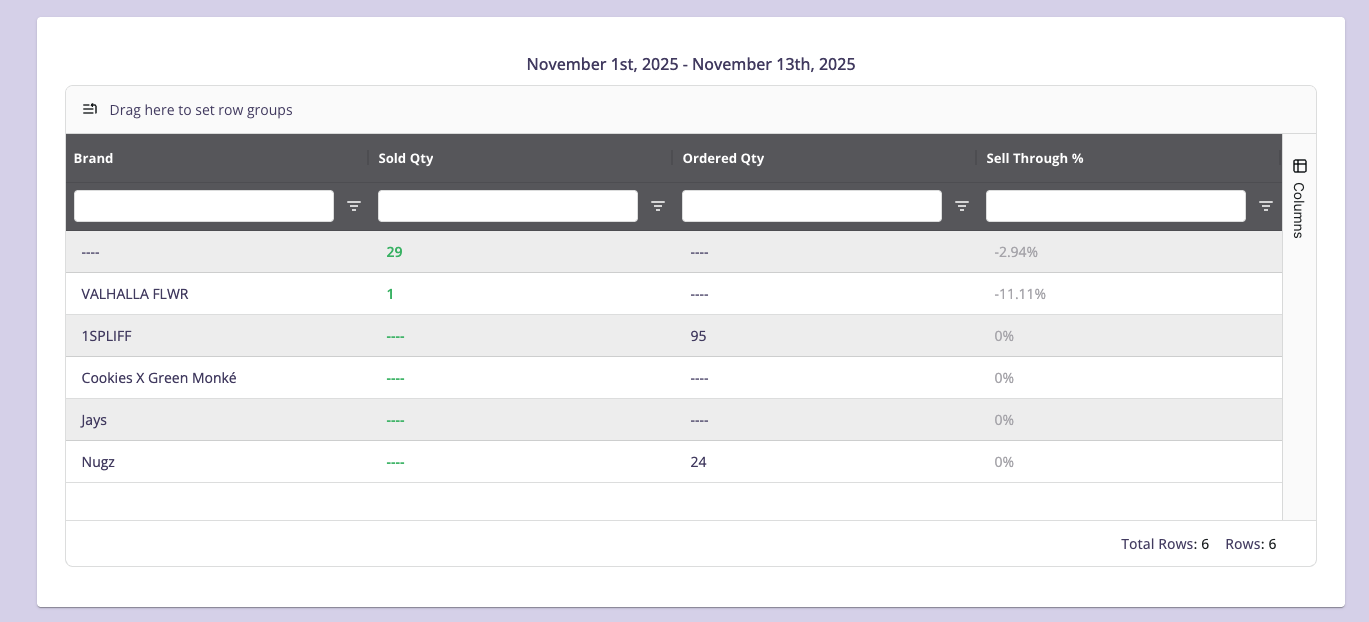Focus the Sold Qty filter text field
Viewport: 1369px width, 622px height.
point(508,206)
